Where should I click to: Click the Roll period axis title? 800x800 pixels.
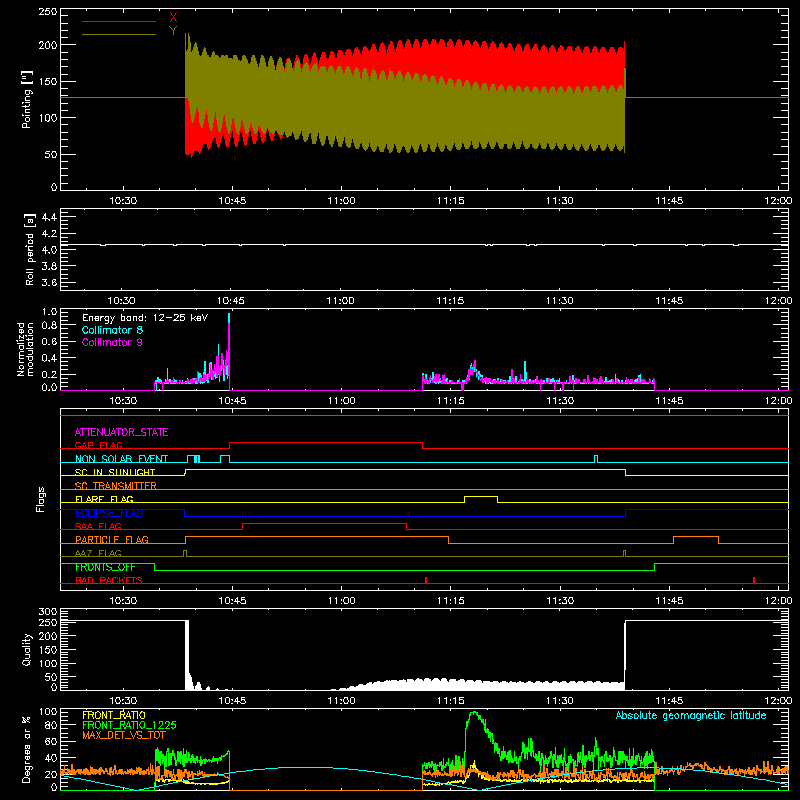[x=30, y=249]
